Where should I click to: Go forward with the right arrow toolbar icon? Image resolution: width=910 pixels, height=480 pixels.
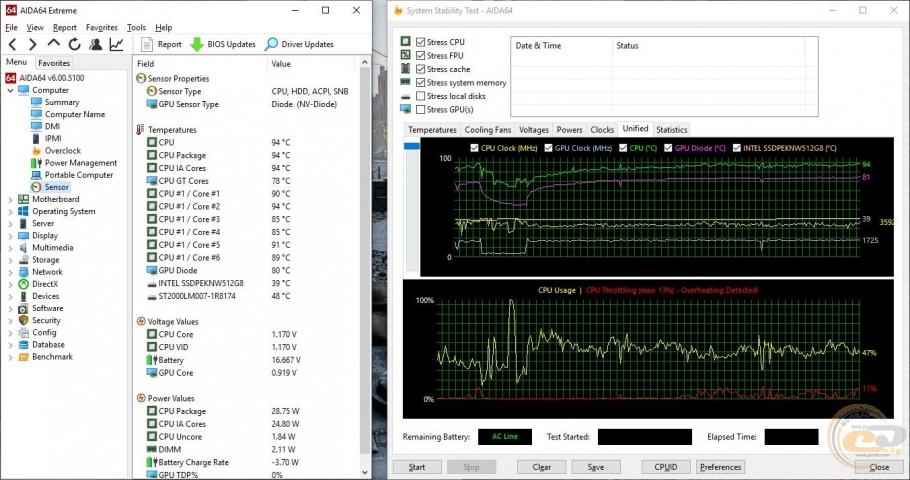[32, 44]
